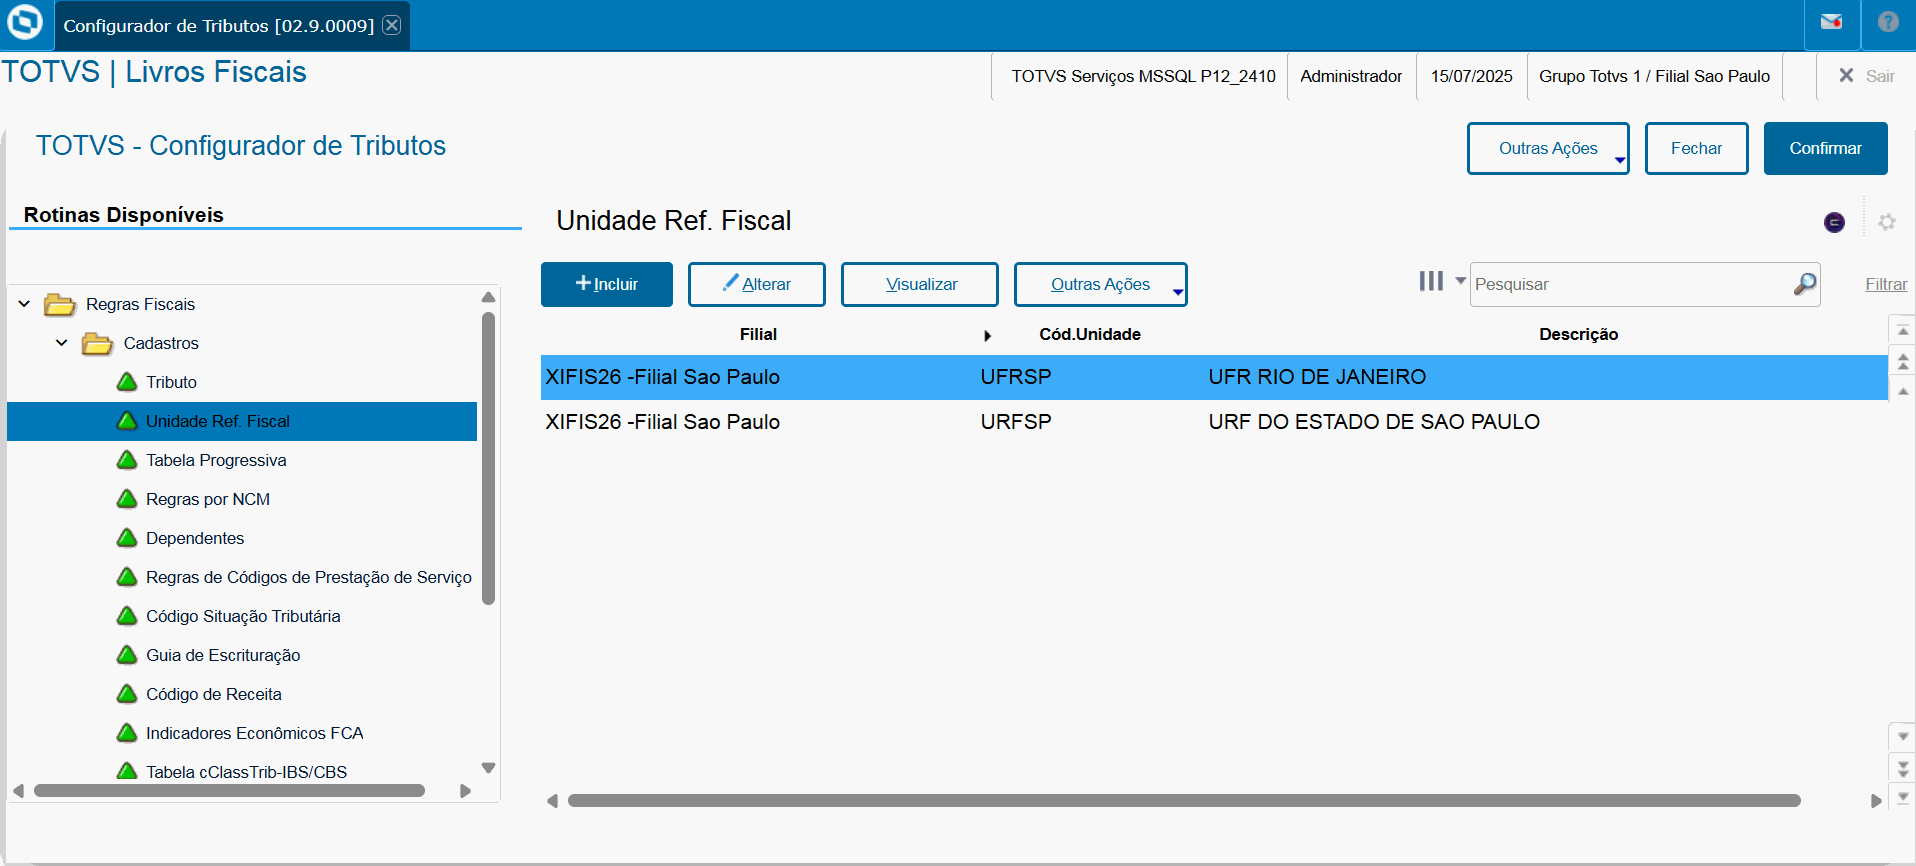Open Regras de Códigos de Prestação de Serviço
Image resolution: width=1916 pixels, height=866 pixels.
(308, 577)
